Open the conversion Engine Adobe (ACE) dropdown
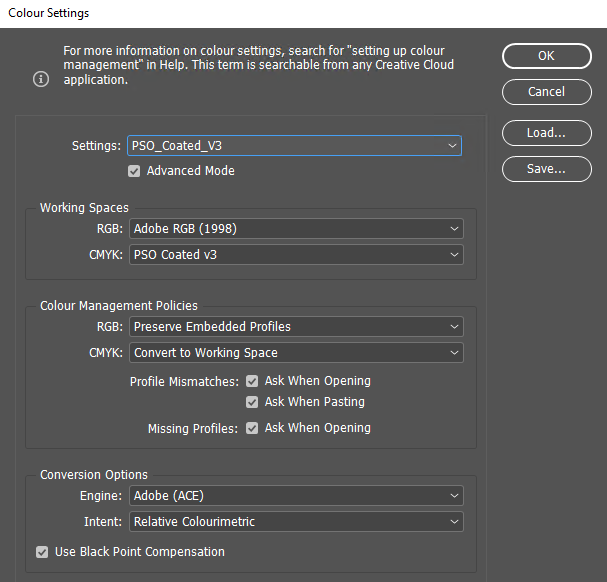Screen dimensions: 607x582 (296, 496)
